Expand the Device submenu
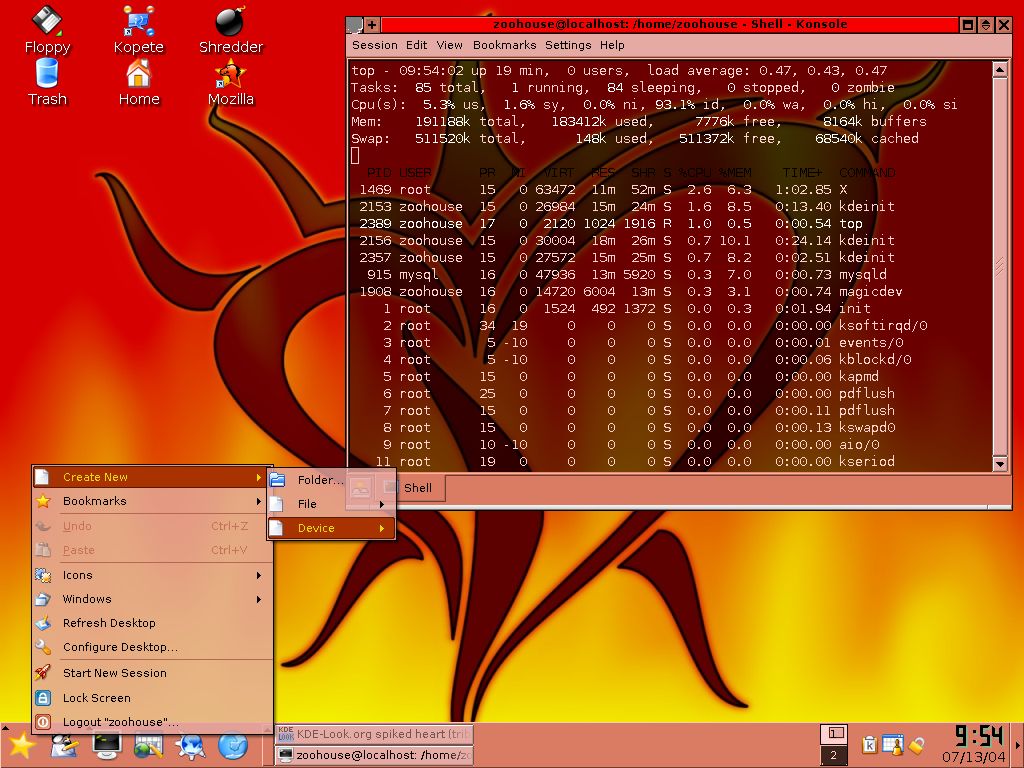 click(331, 528)
